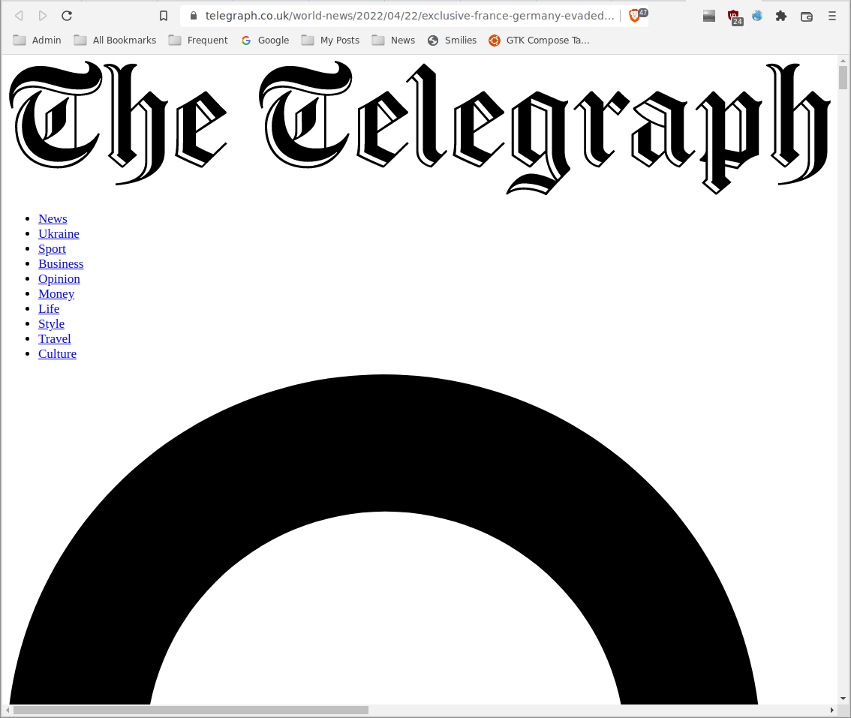Open the Opinion section link

(59, 279)
